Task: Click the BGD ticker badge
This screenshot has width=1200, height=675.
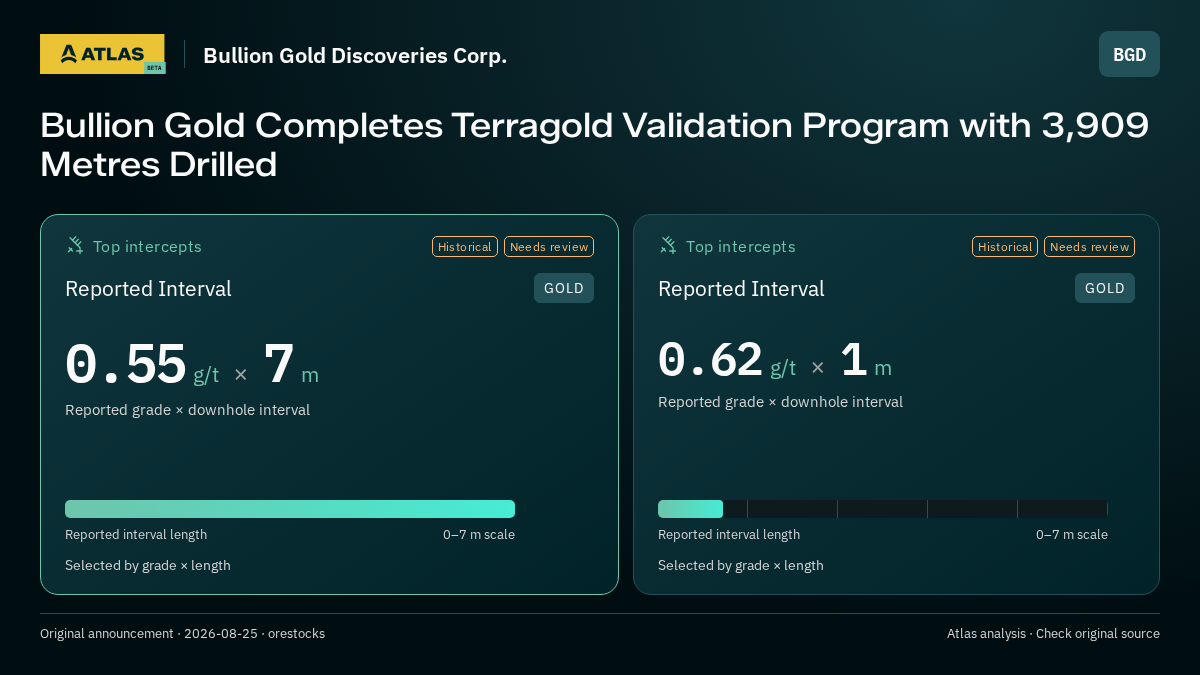Action: pyautogui.click(x=1129, y=54)
